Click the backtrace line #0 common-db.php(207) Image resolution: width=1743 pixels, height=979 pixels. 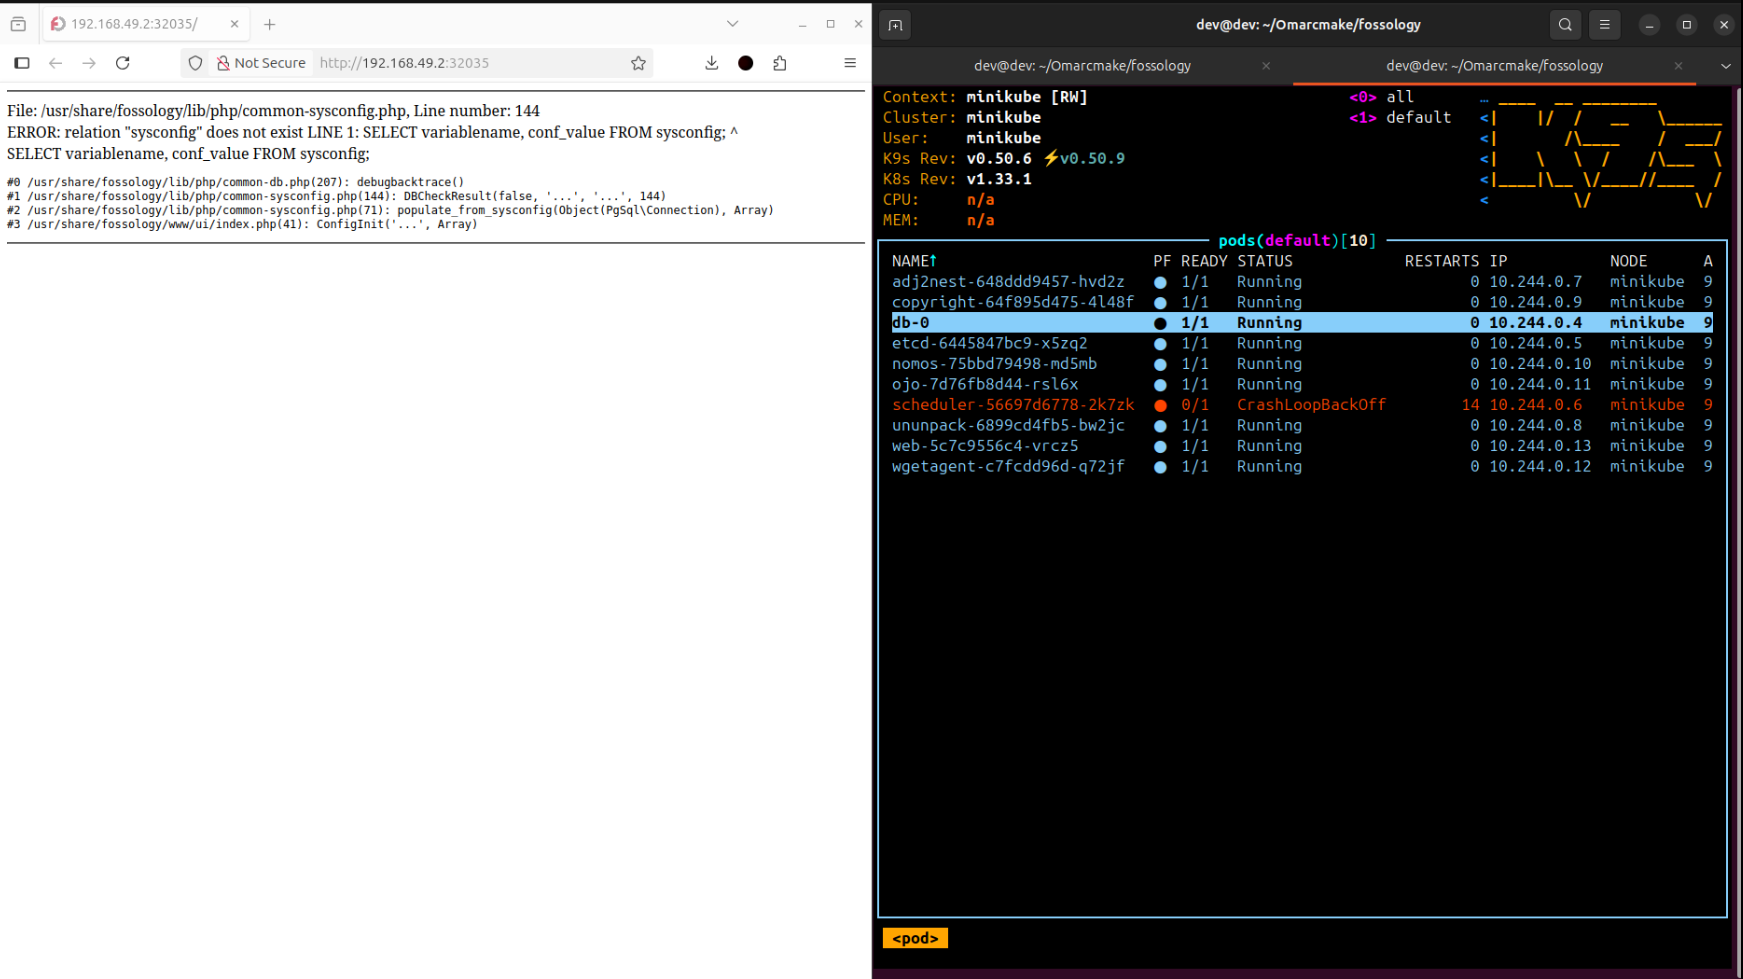236,182
